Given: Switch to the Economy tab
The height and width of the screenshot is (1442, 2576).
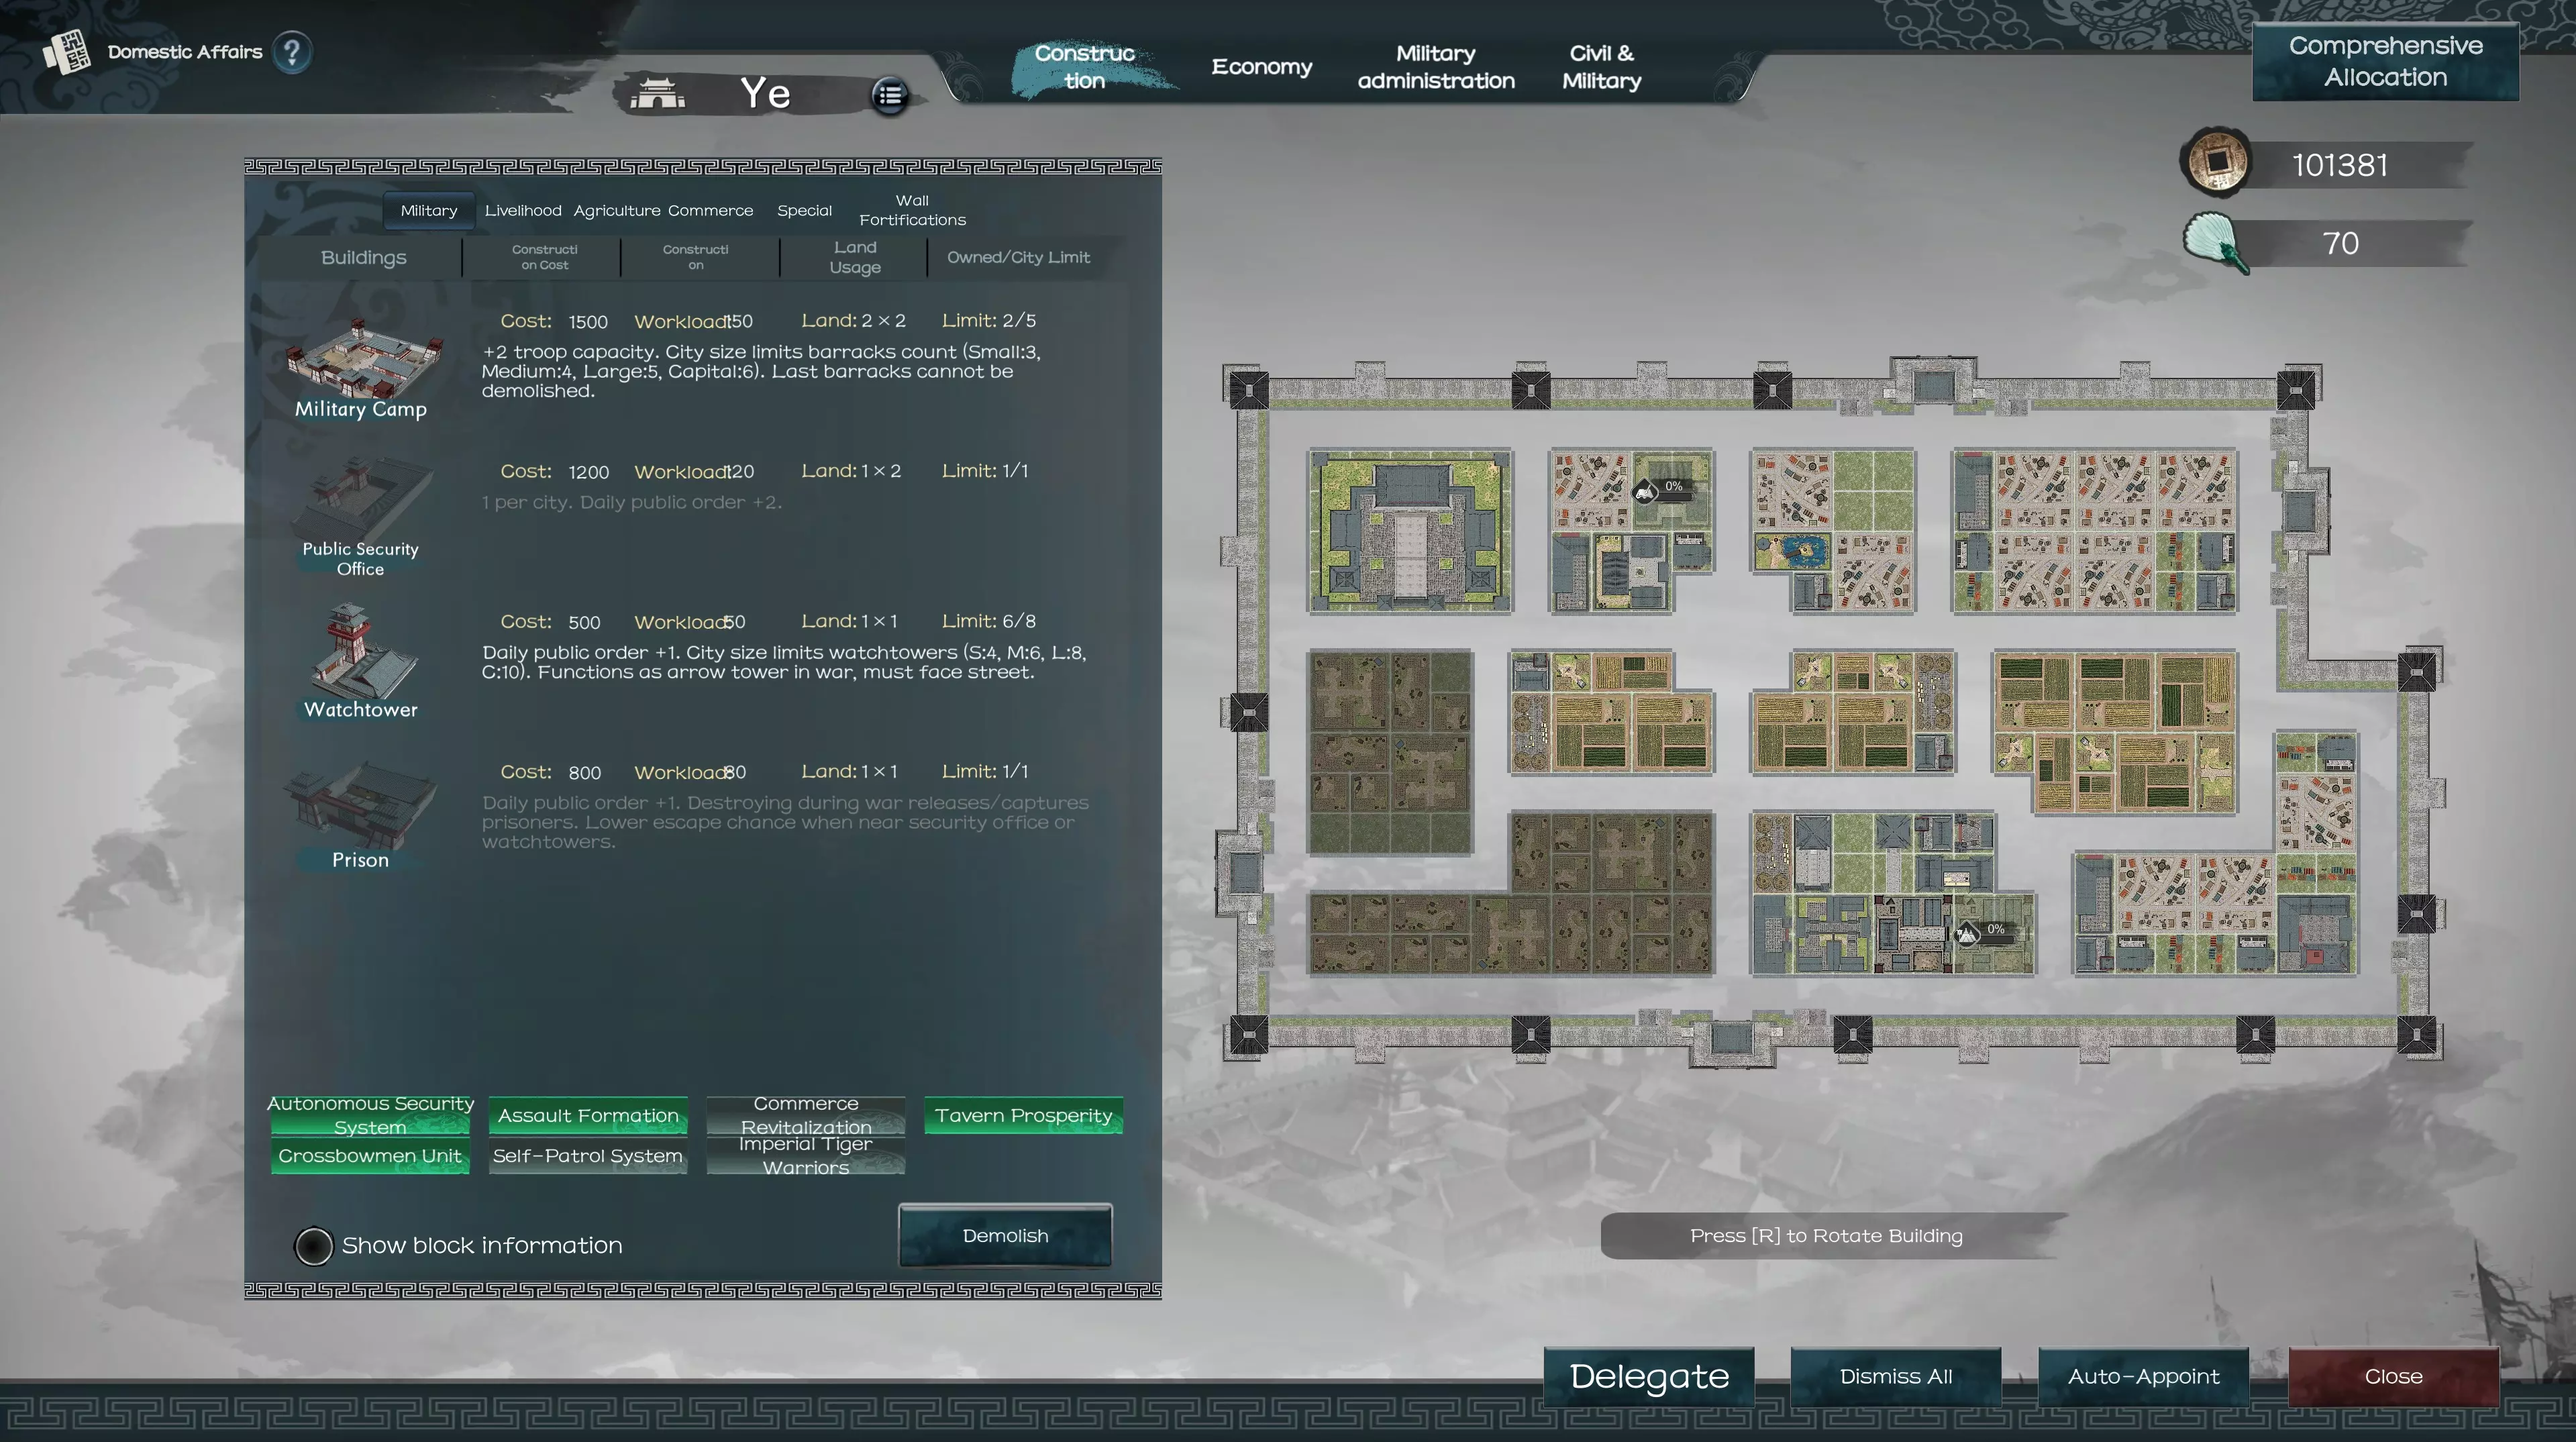Looking at the screenshot, I should click(1262, 67).
